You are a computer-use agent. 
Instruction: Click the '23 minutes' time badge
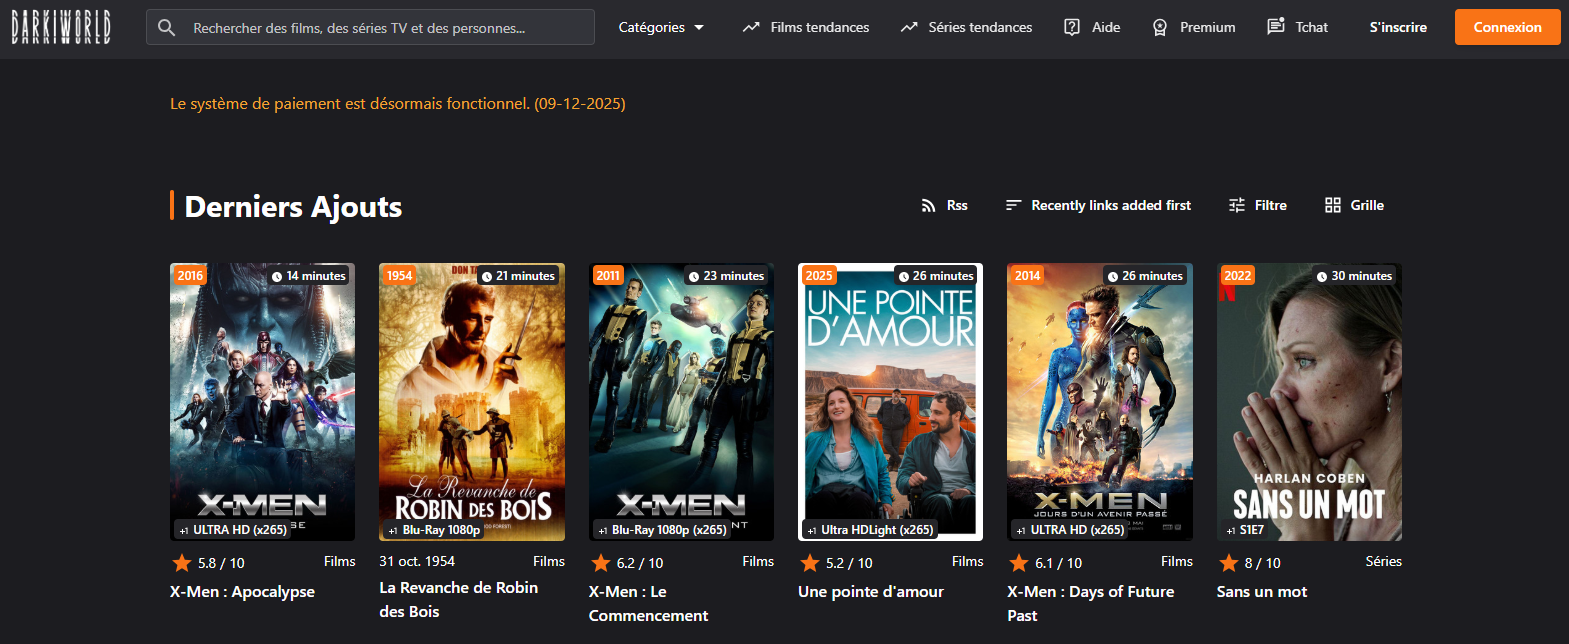(727, 276)
